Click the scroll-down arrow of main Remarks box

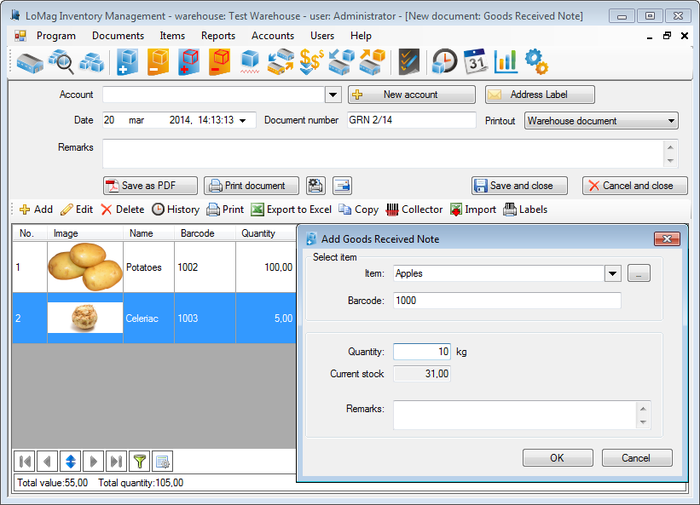671,161
